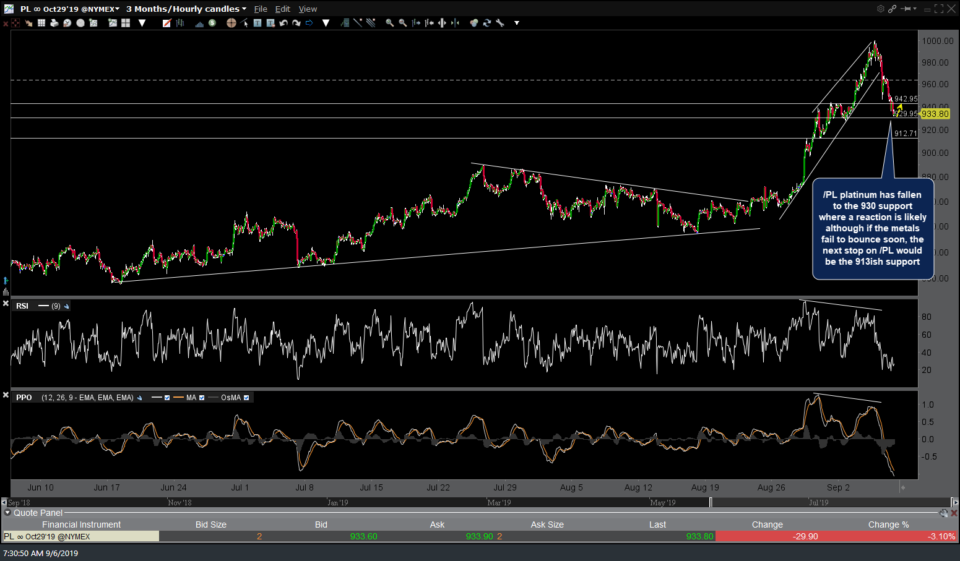Toggle the OsMA histogram checkbox
Screen dimensions: 960x561
click(246, 397)
